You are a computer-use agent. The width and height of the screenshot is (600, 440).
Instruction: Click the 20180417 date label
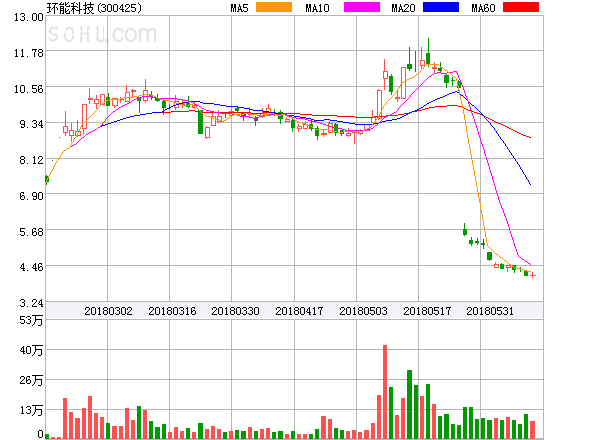point(299,311)
